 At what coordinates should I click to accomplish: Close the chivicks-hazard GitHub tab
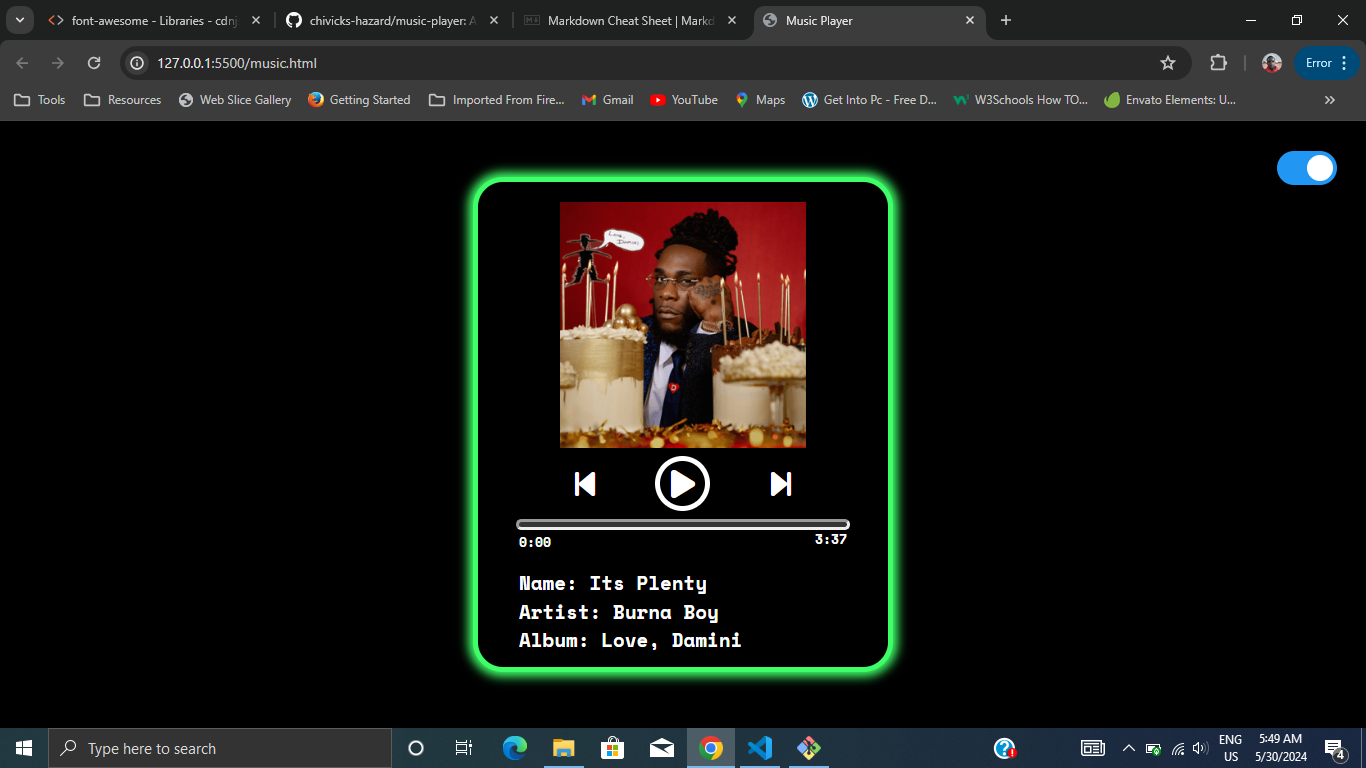pyautogui.click(x=493, y=20)
